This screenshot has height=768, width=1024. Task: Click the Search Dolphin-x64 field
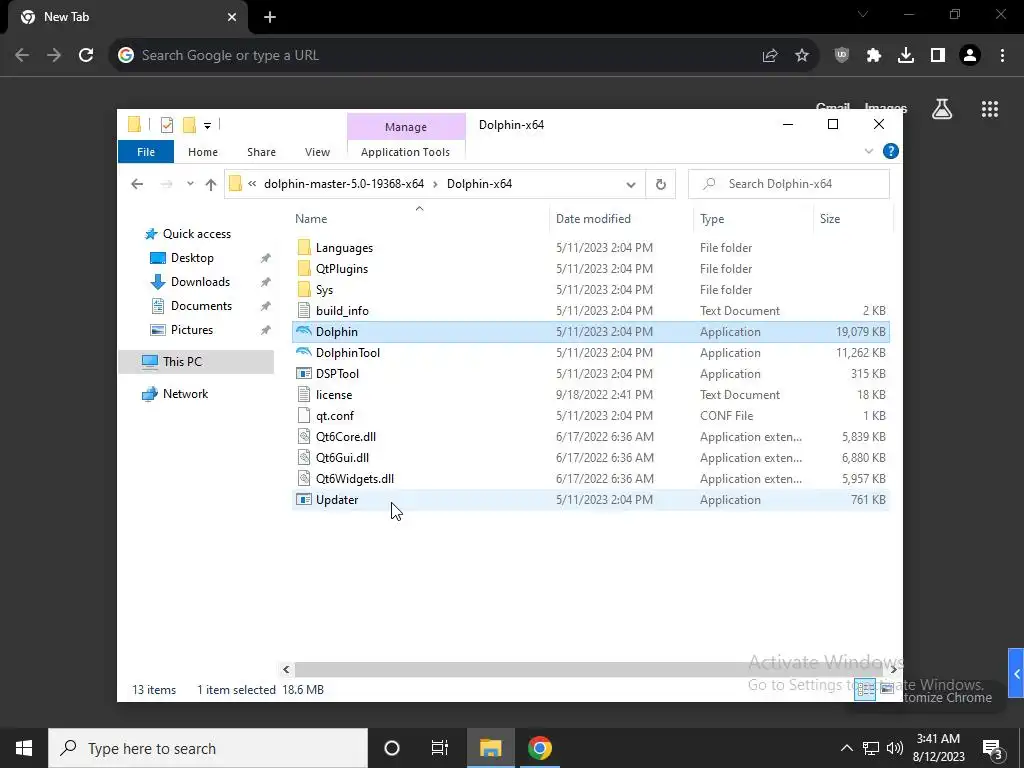[x=789, y=184]
